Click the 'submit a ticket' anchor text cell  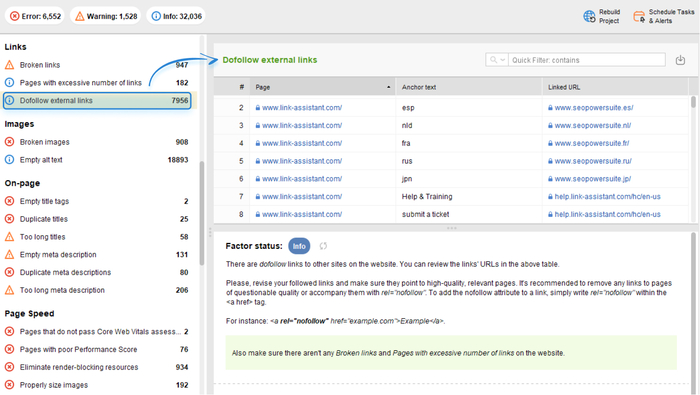point(469,214)
